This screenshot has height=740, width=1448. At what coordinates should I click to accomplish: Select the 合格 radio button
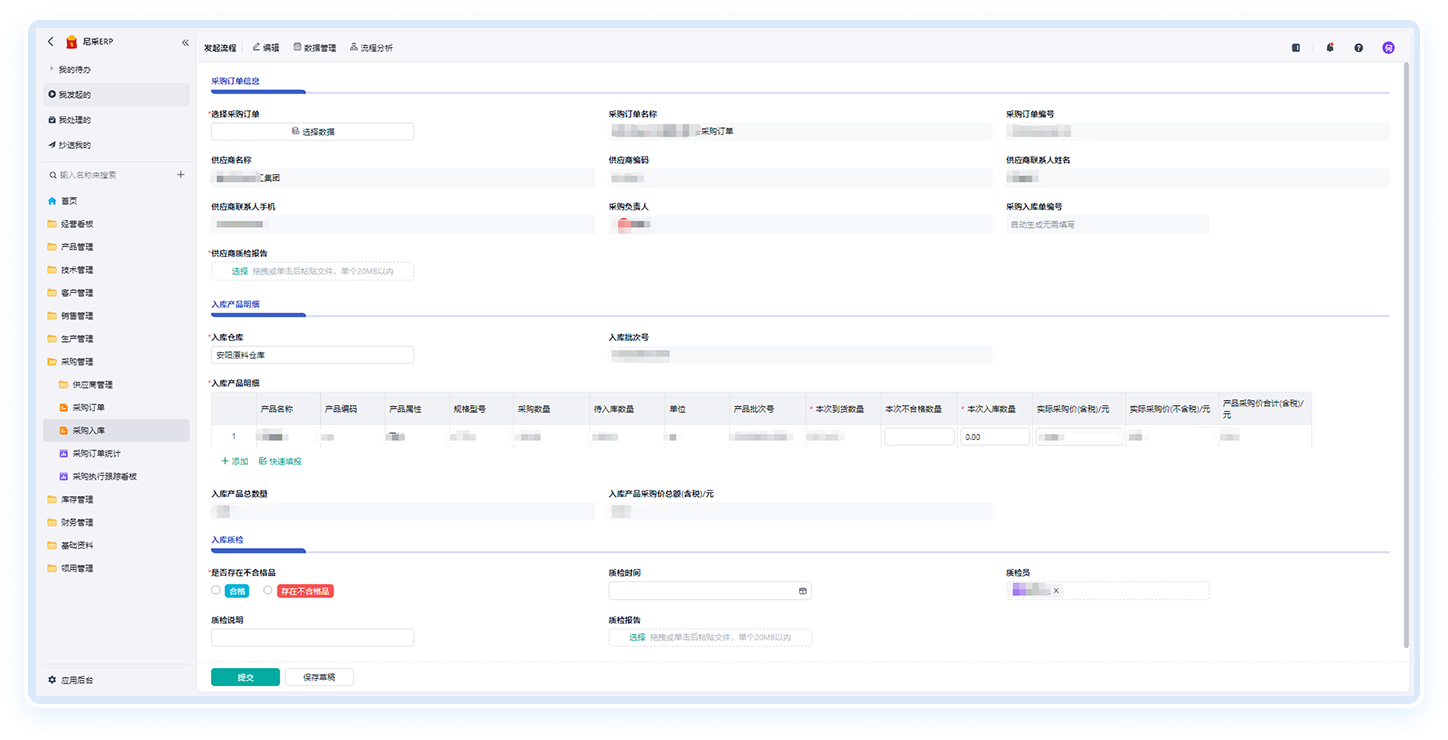click(216, 591)
